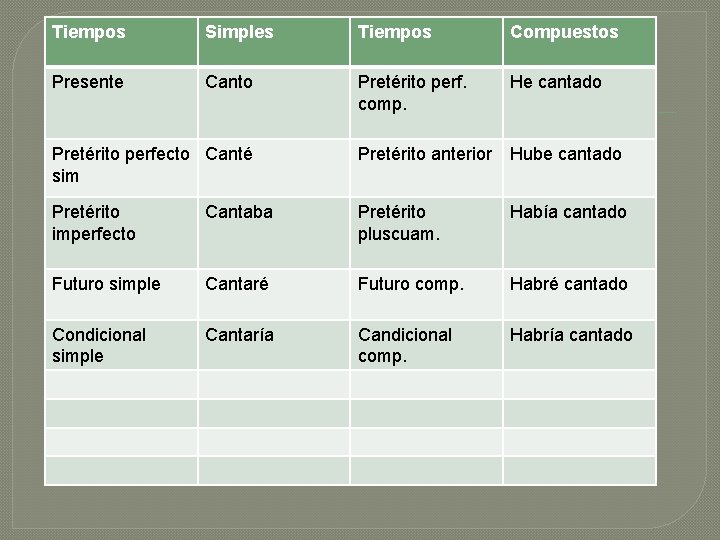Select the 'Habría cantado' cell
This screenshot has width=720, height=540.
click(579, 344)
